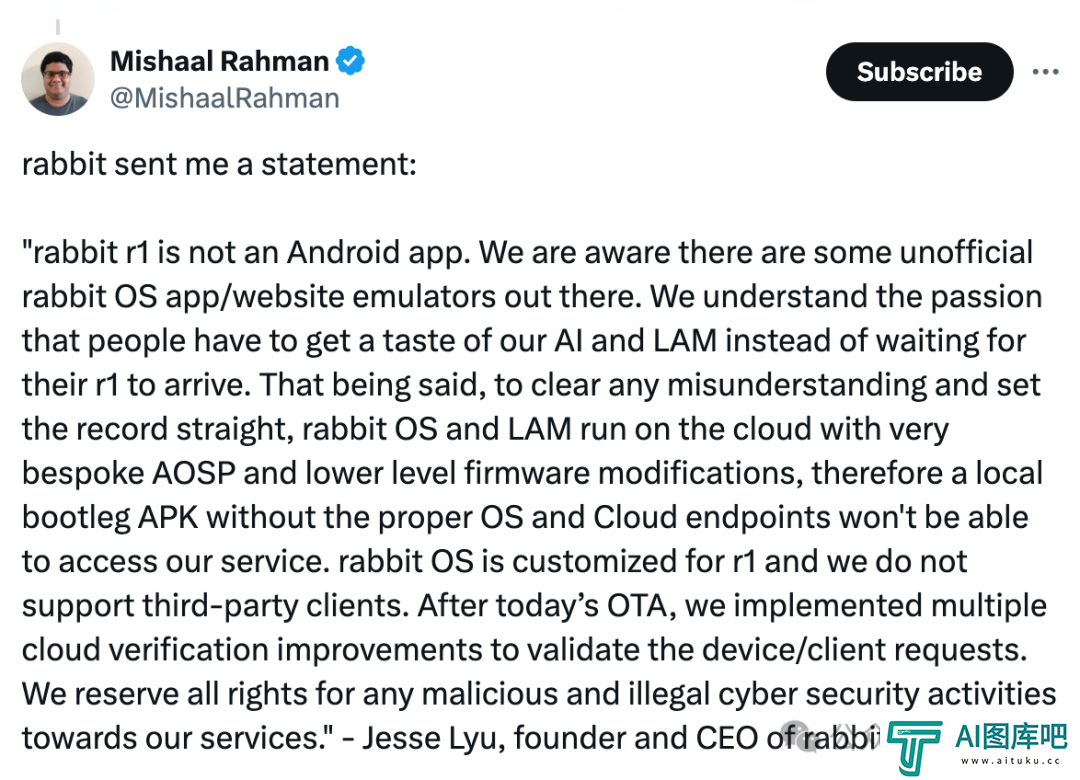This screenshot has width=1080, height=780.
Task: Click the AI图库吧 watermark text
Action: (x=1010, y=737)
